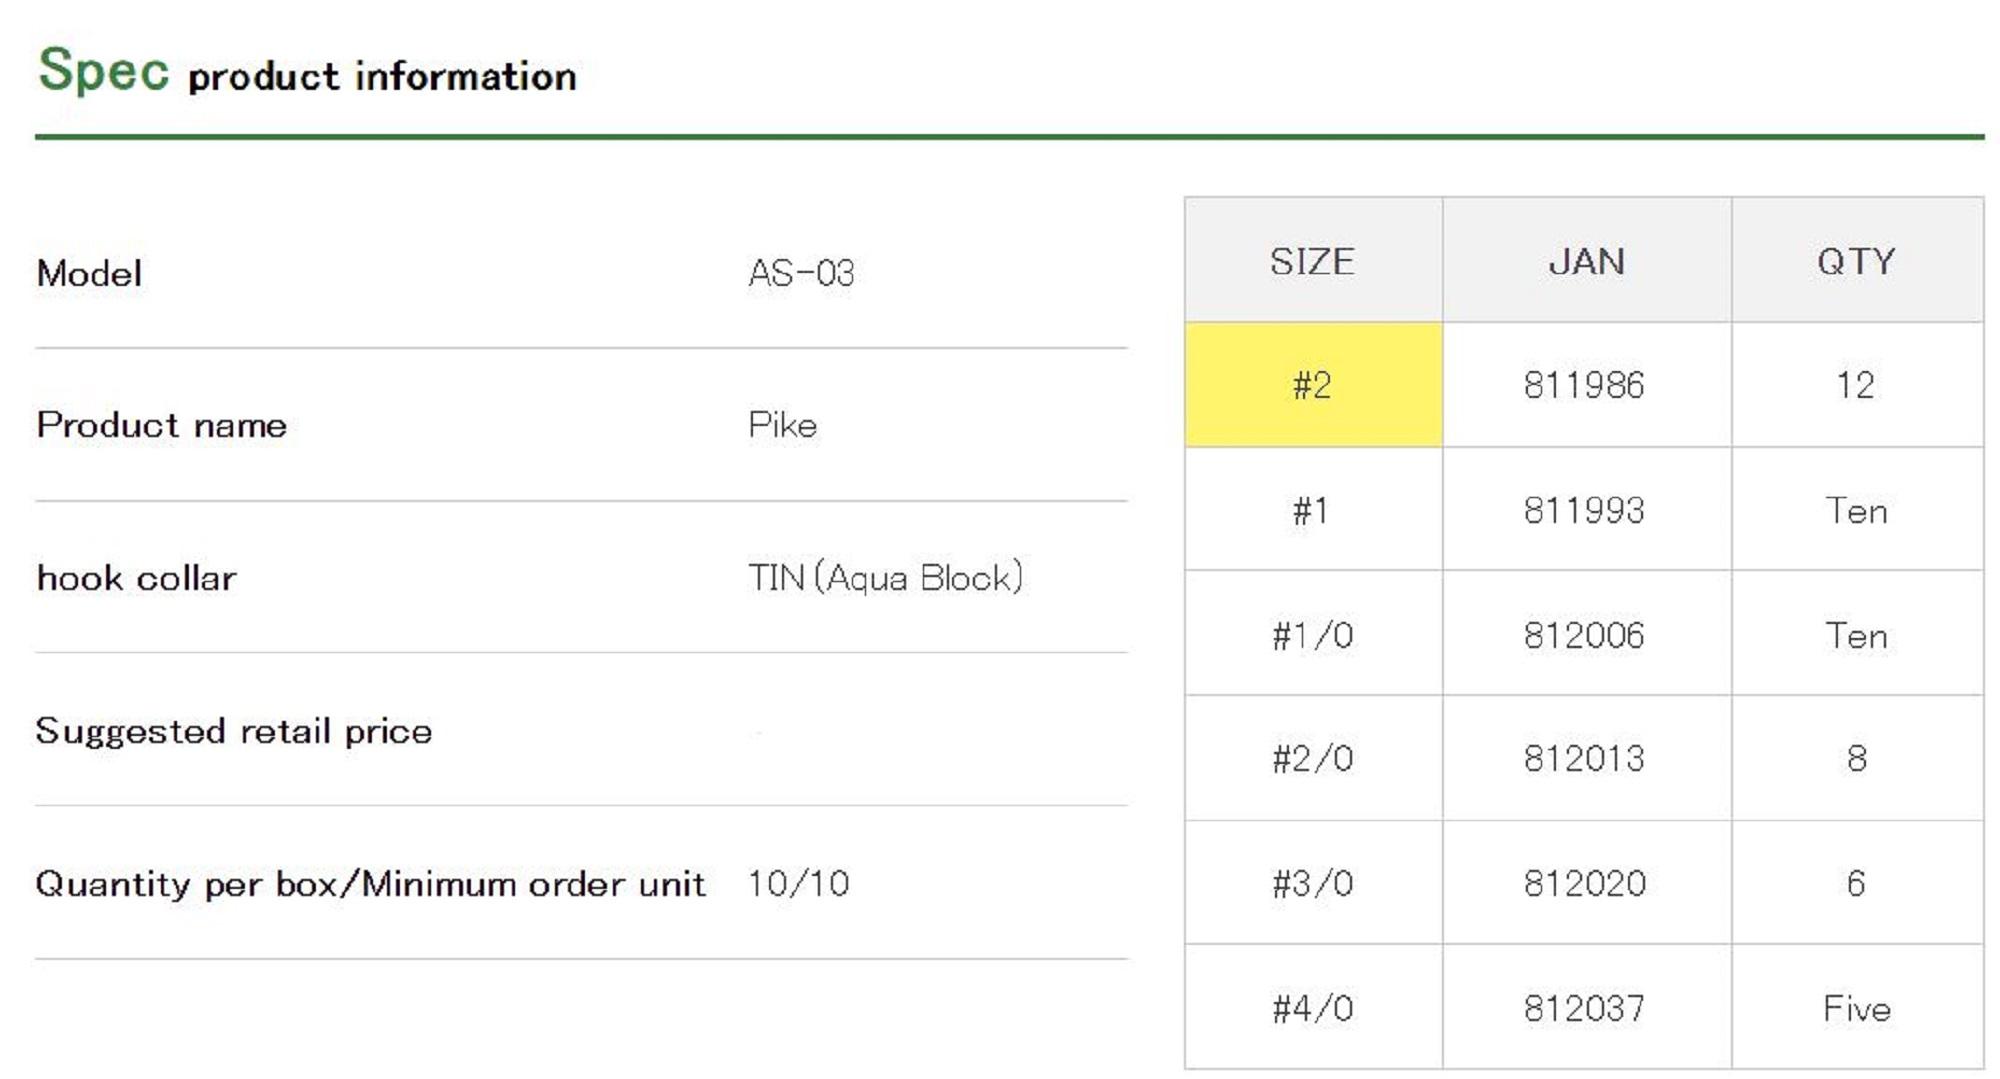Click JAN code 811993
This screenshot has width=2000, height=1079.
pyautogui.click(x=1584, y=511)
